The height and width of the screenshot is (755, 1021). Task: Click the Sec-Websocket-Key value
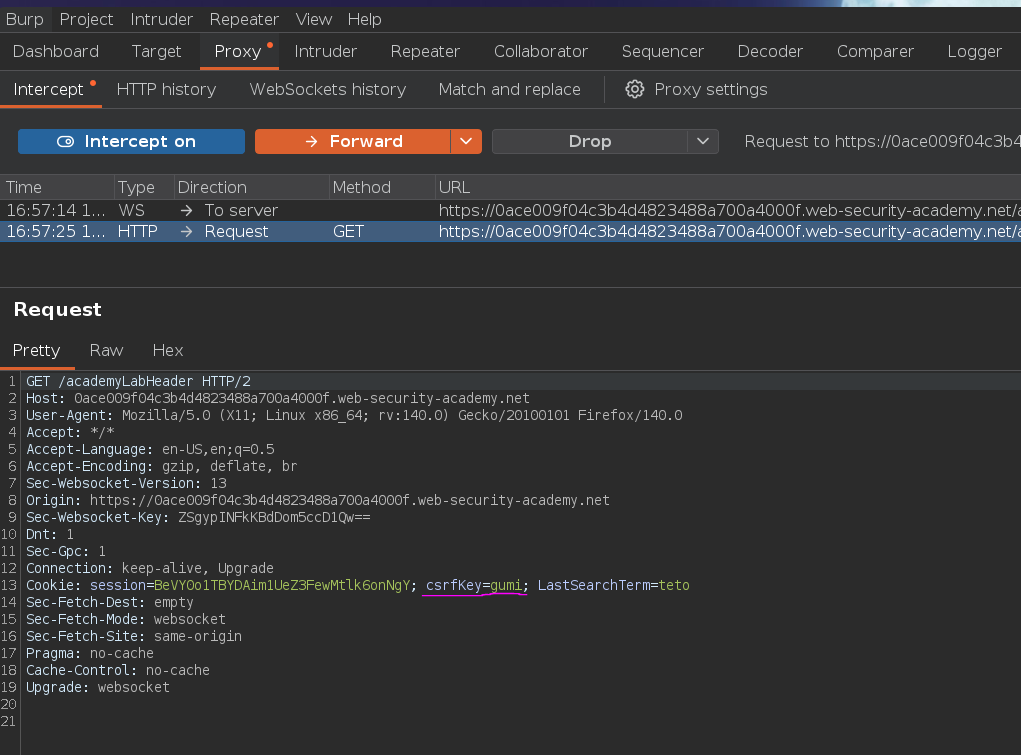coord(274,517)
